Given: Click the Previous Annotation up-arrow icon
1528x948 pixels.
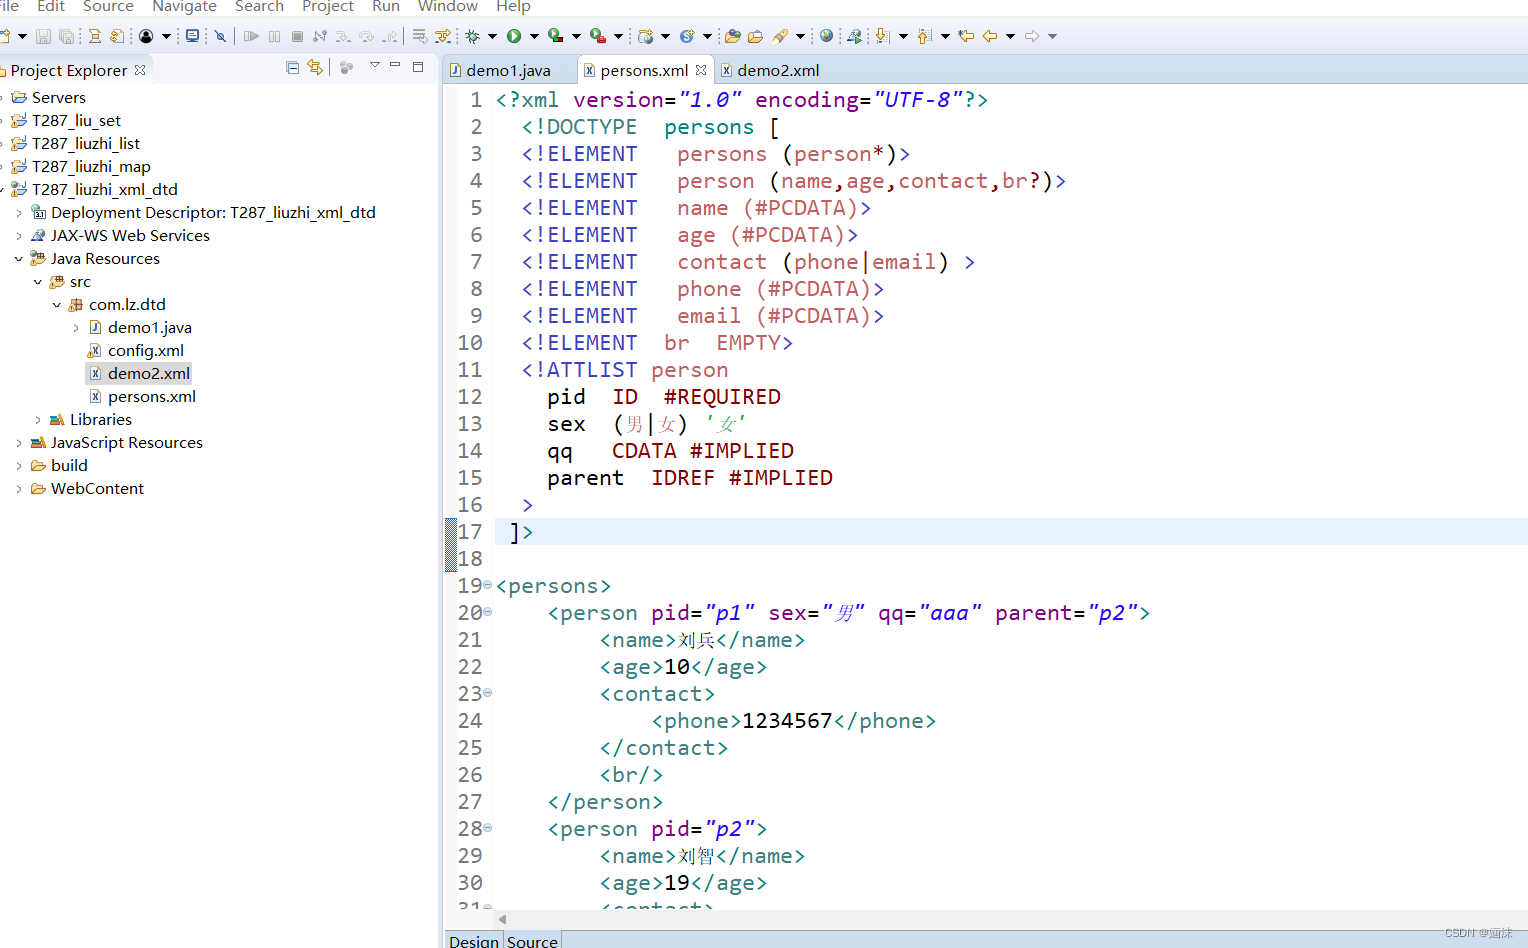Looking at the screenshot, I should point(924,36).
